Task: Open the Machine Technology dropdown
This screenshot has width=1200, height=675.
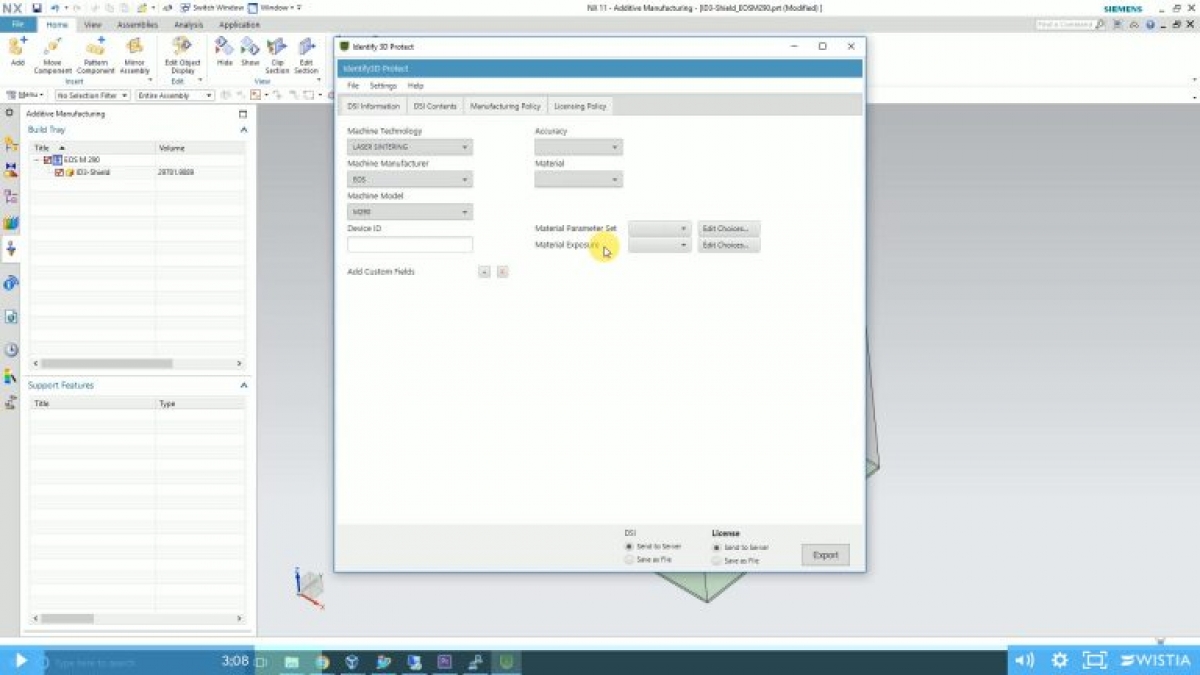Action: 410,147
